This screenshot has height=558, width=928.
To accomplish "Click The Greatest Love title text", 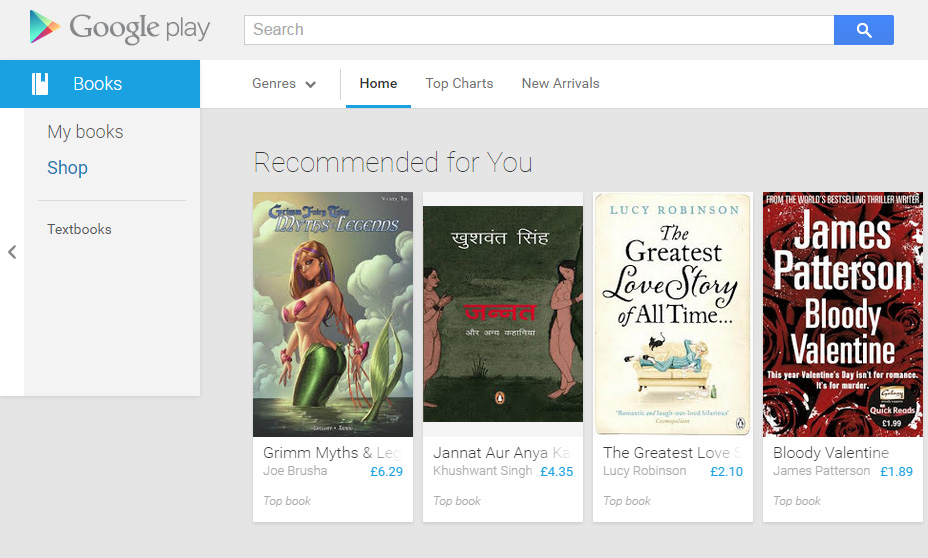I will [672, 453].
